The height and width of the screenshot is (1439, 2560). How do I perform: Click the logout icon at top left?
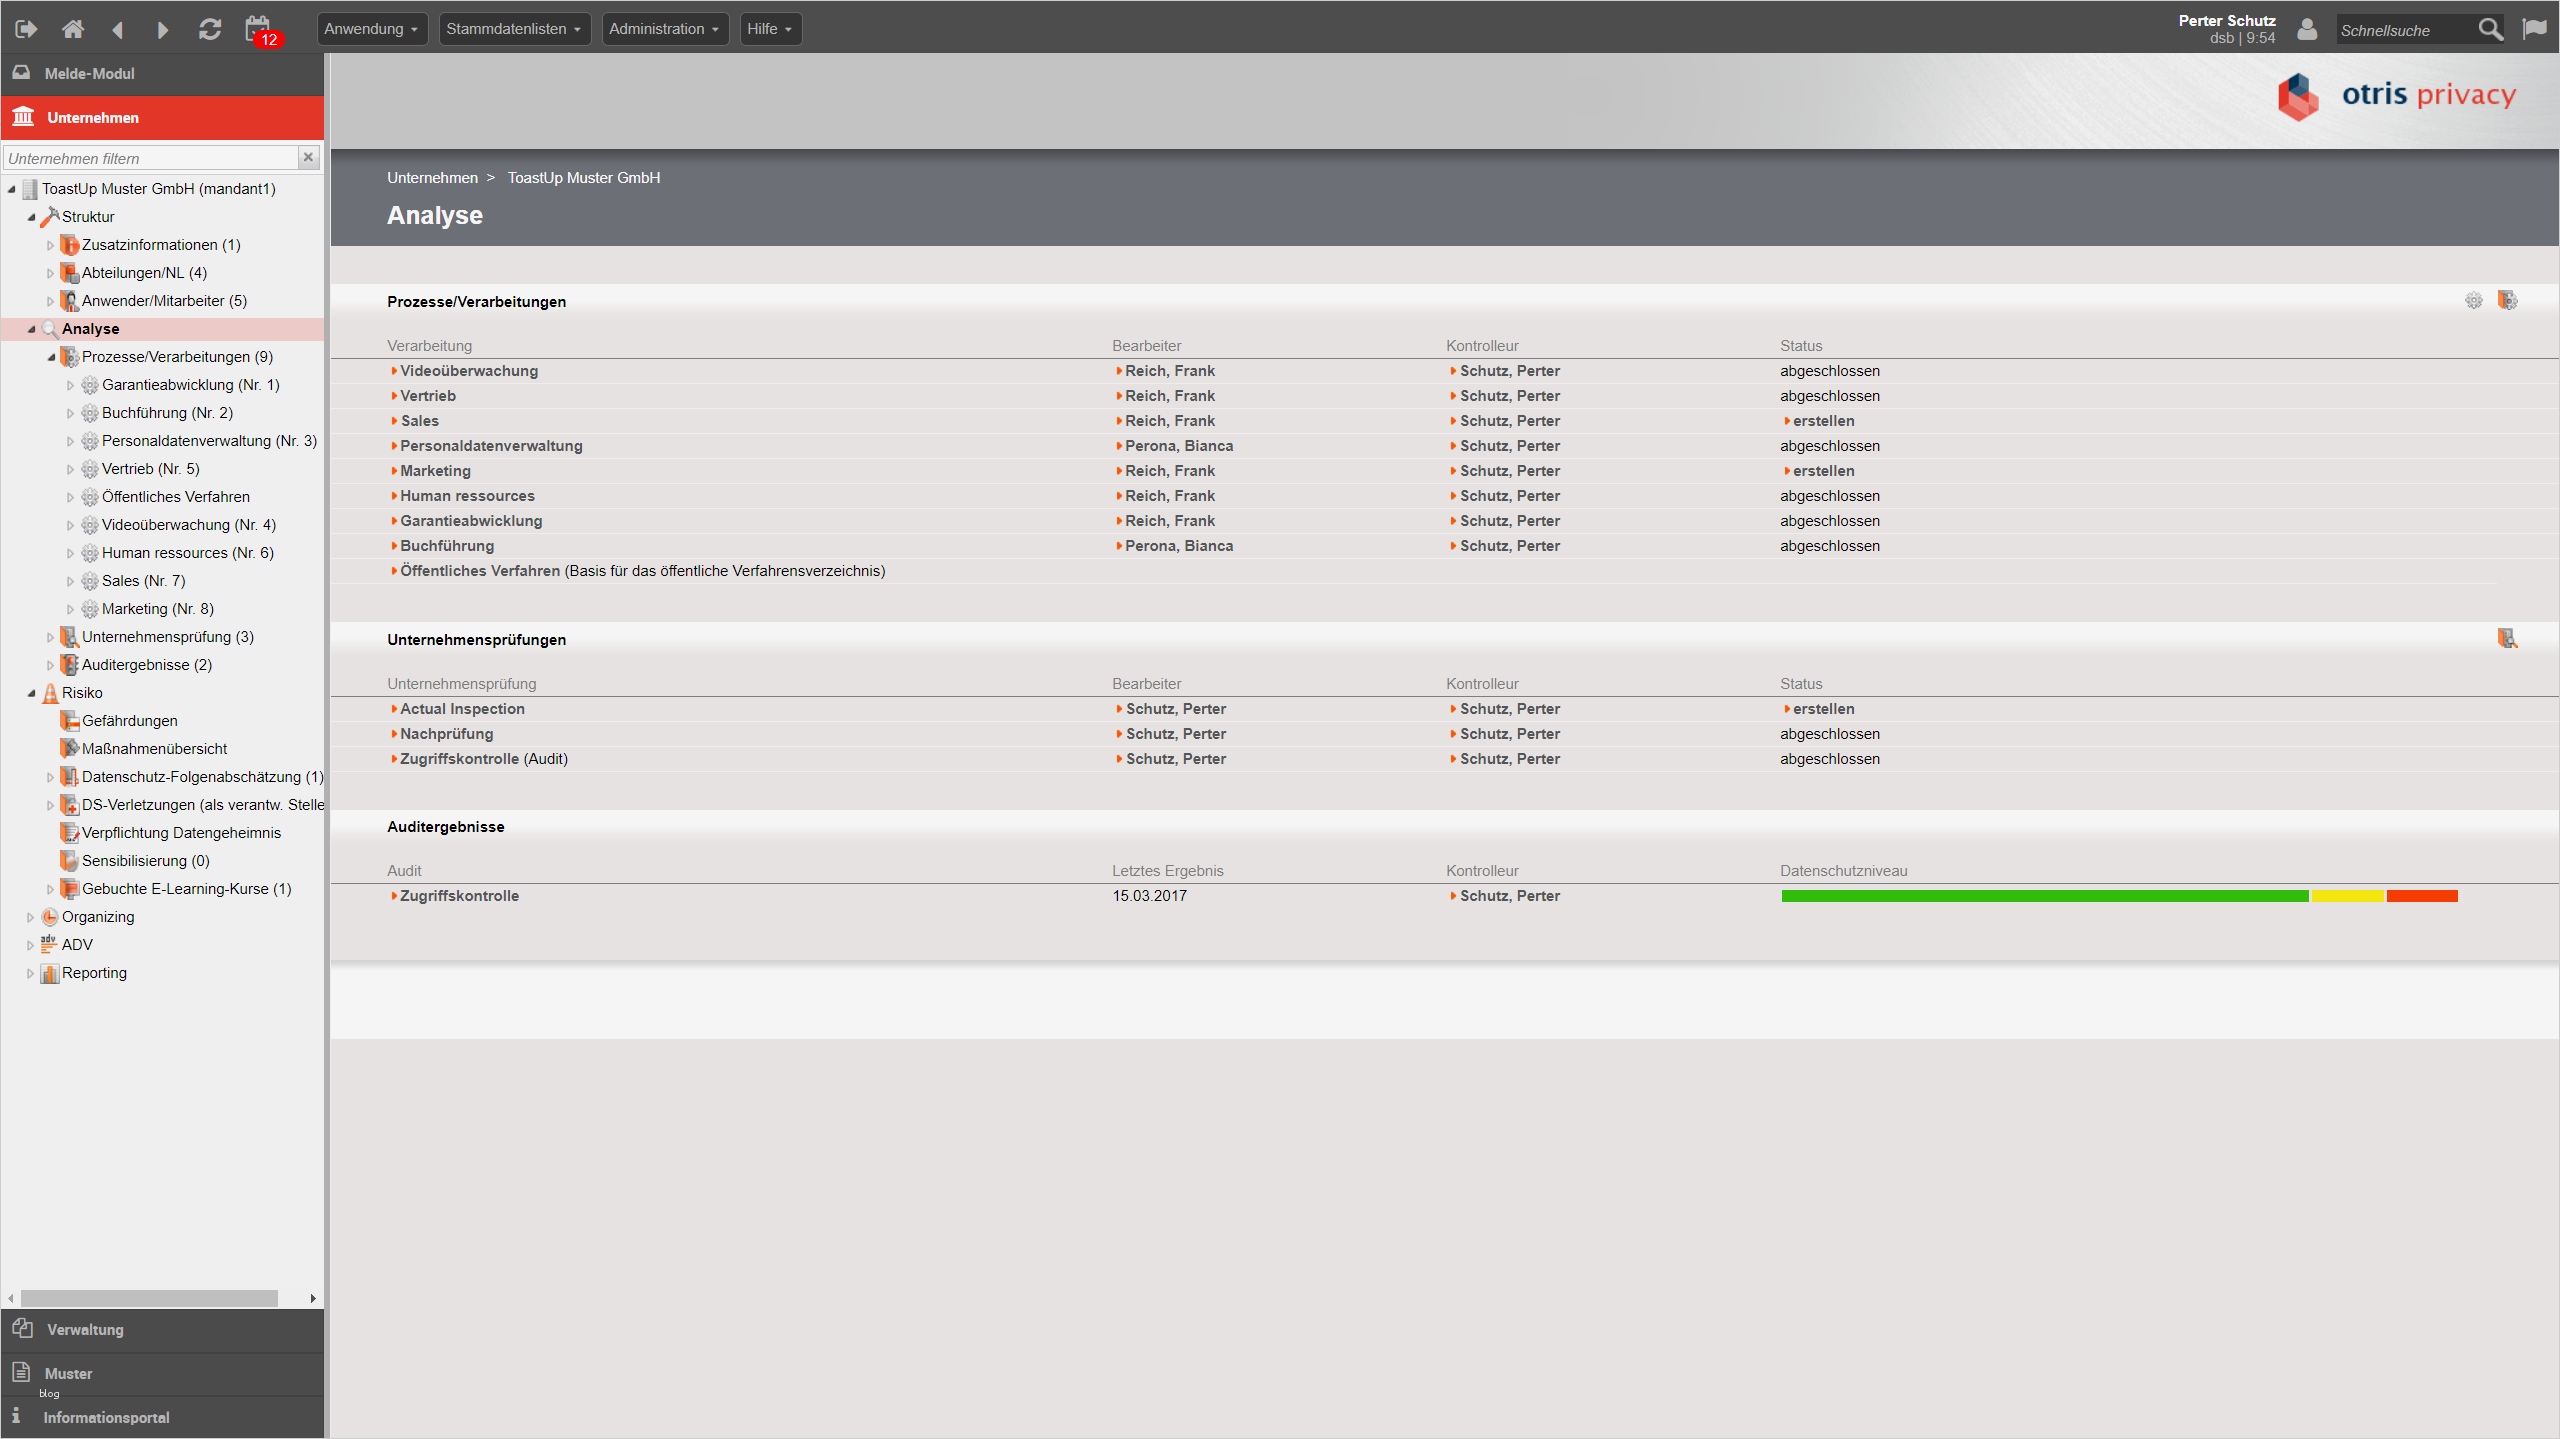pyautogui.click(x=26, y=29)
